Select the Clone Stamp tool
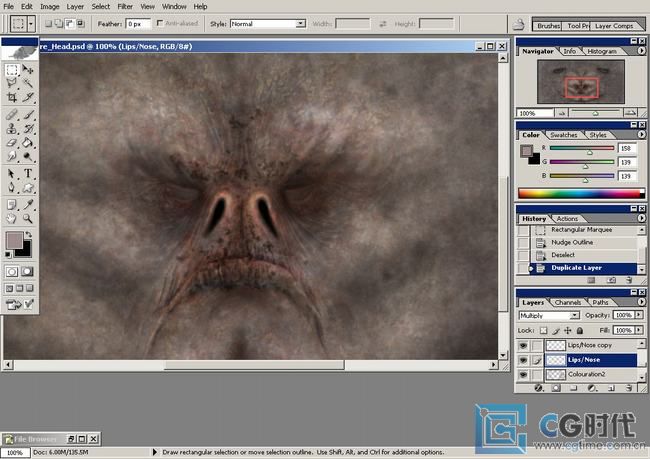The width and height of the screenshot is (650, 459). click(x=12, y=129)
